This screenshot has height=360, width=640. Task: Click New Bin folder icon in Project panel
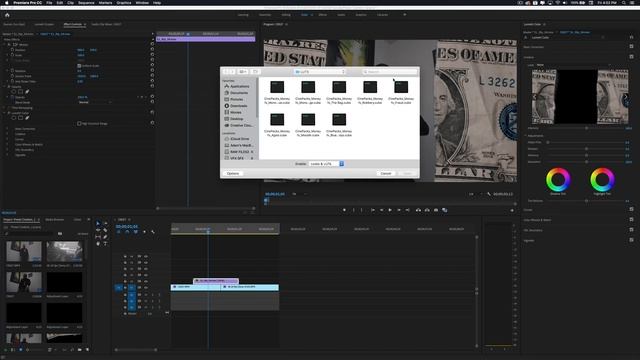79,350
